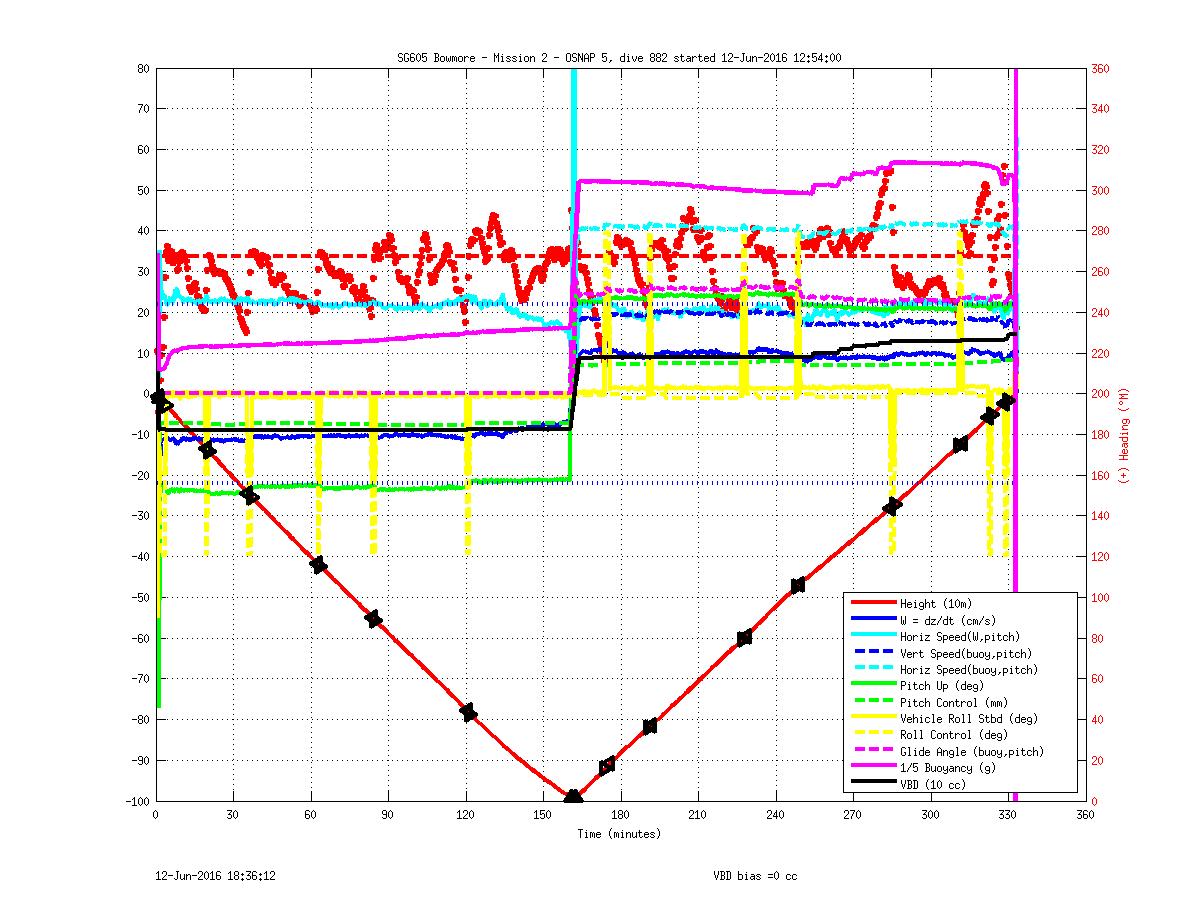Image resolution: width=1200 pixels, height=900 pixels.
Task: Click red heading axis tick label '140'
Action: tap(1100, 516)
